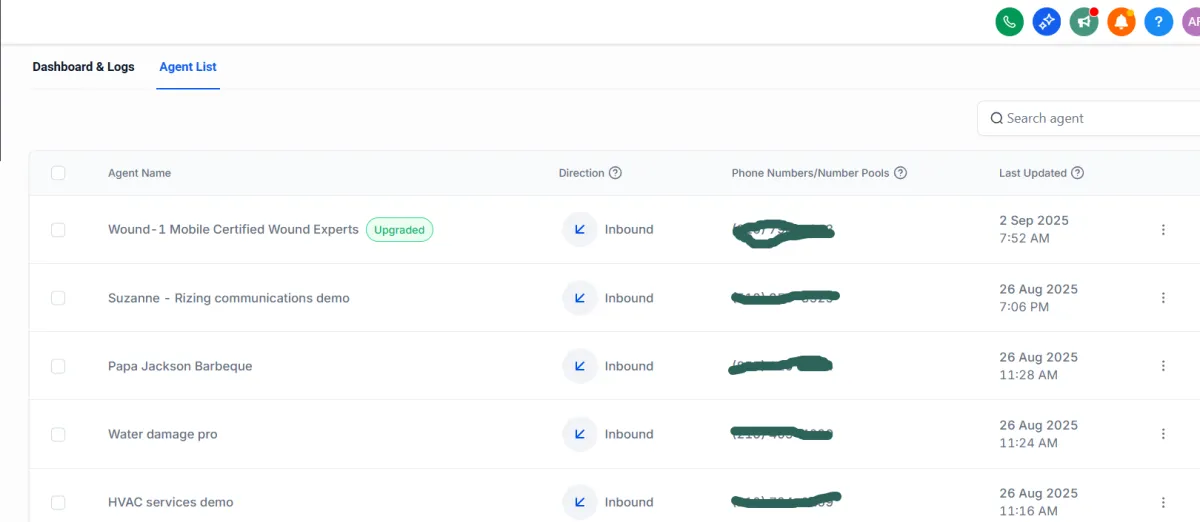Open three-dot menu for Water damage pro
This screenshot has width=1200, height=522.
pos(1163,434)
